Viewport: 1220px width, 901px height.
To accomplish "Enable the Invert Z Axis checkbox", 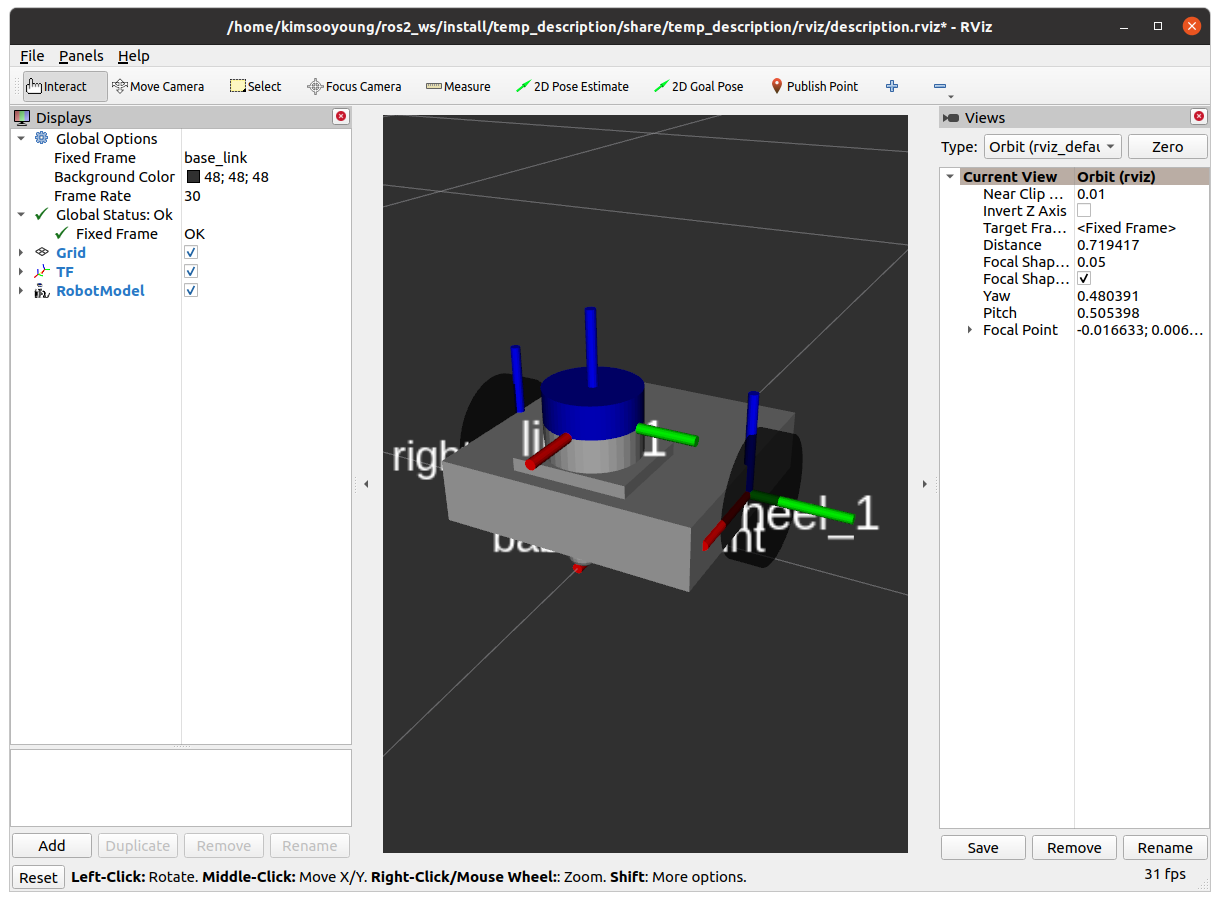I will click(1084, 211).
